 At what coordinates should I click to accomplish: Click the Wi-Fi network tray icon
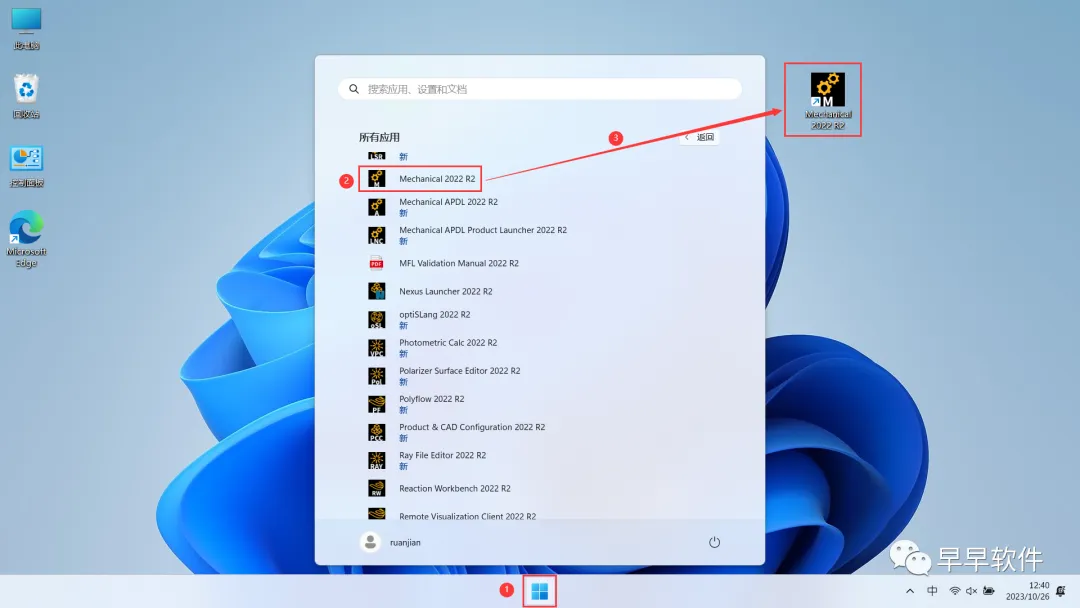(955, 591)
